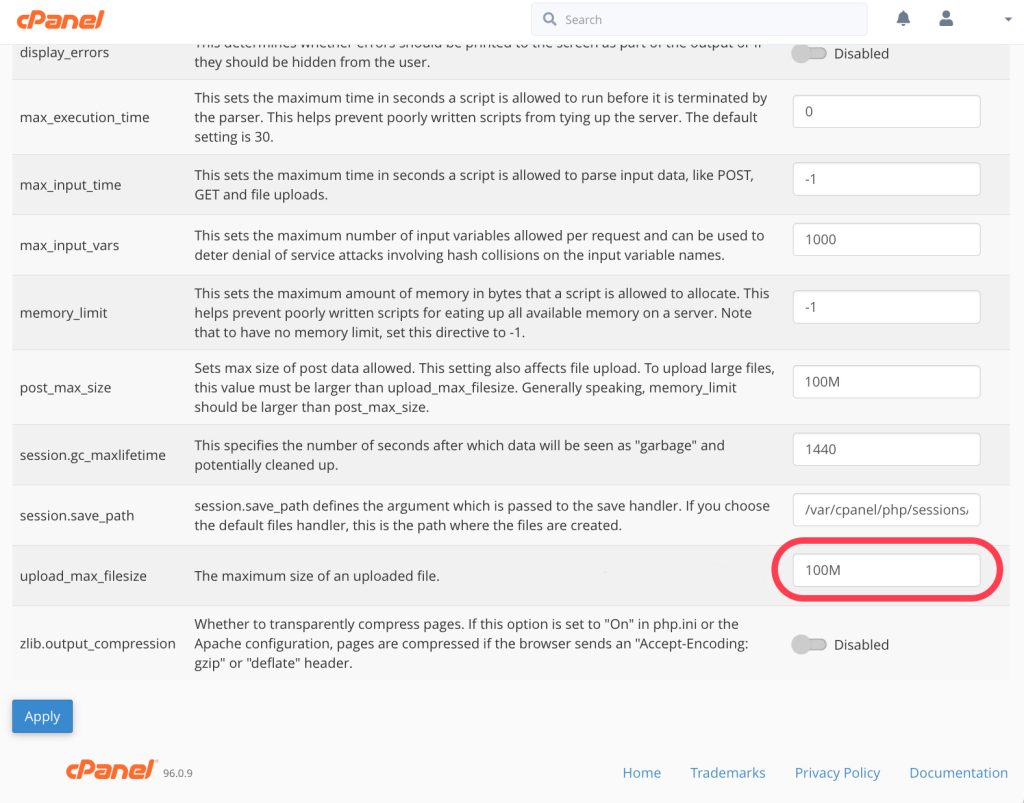Screen dimensions: 1024x803
Task: Focus the top Search box
Action: (710, 19)
